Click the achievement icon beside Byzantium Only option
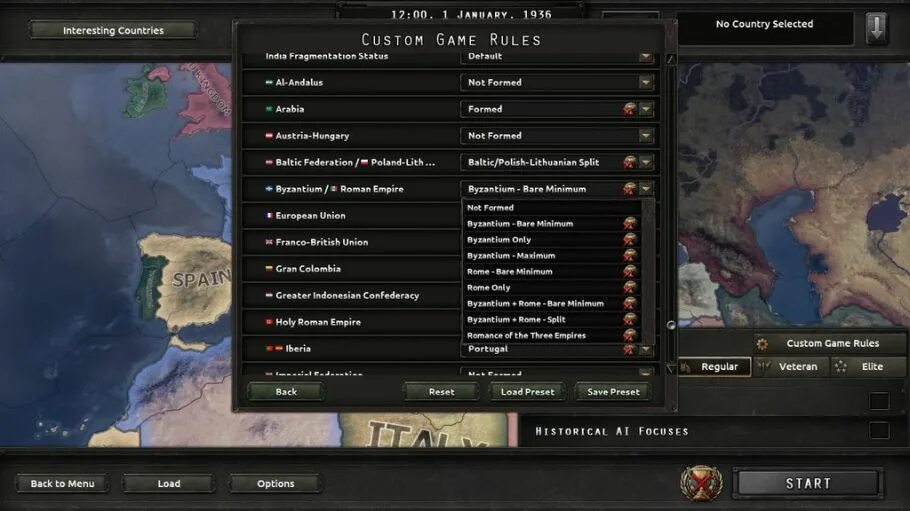 point(630,239)
